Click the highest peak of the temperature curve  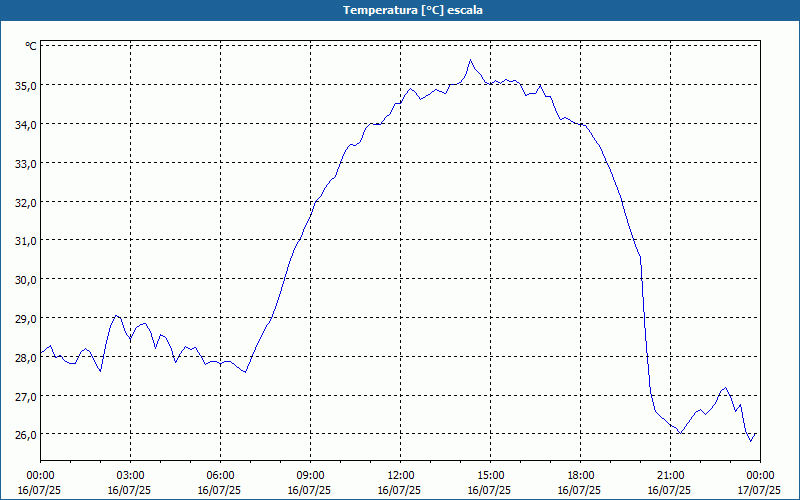coord(470,60)
